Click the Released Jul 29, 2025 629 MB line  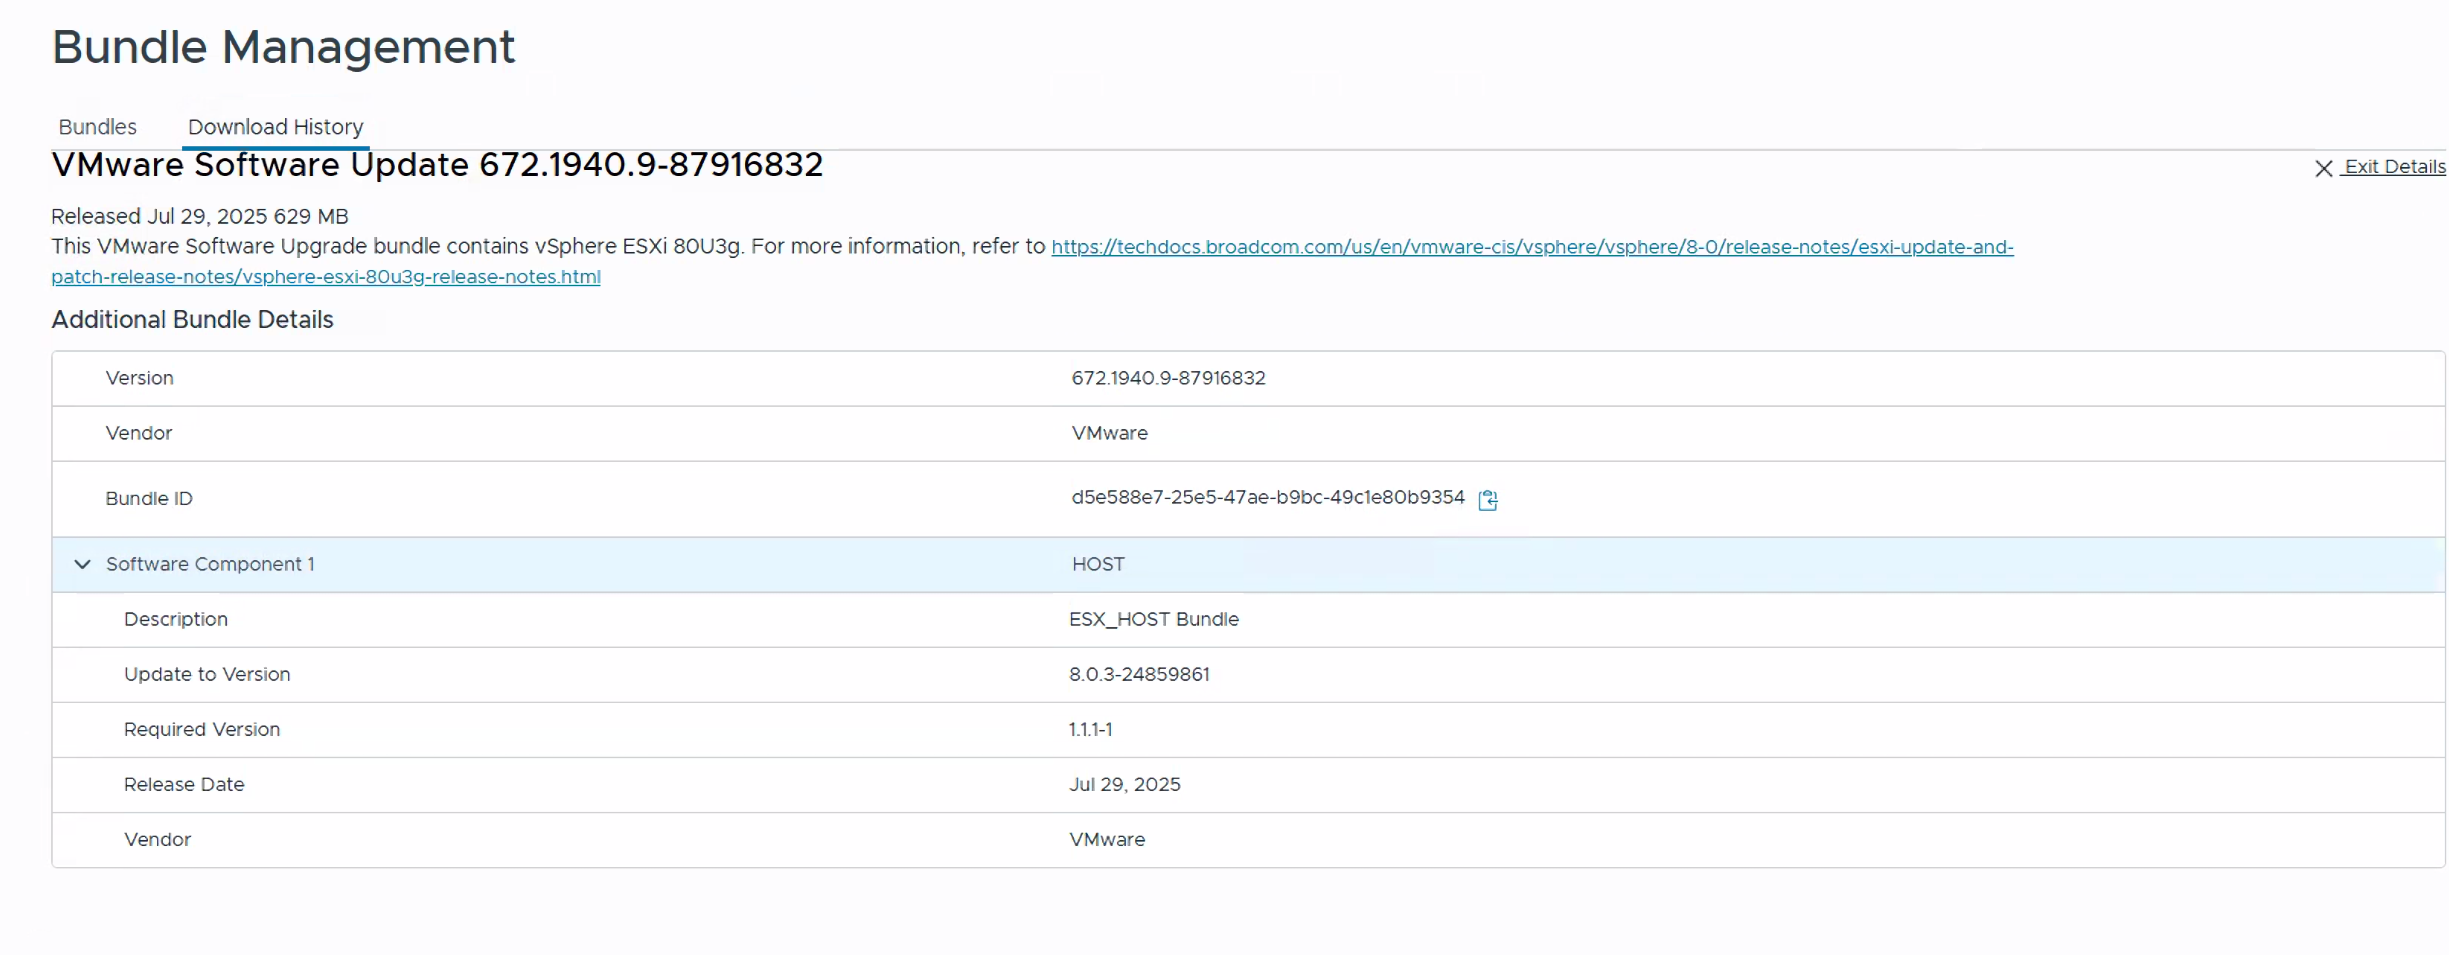200,216
